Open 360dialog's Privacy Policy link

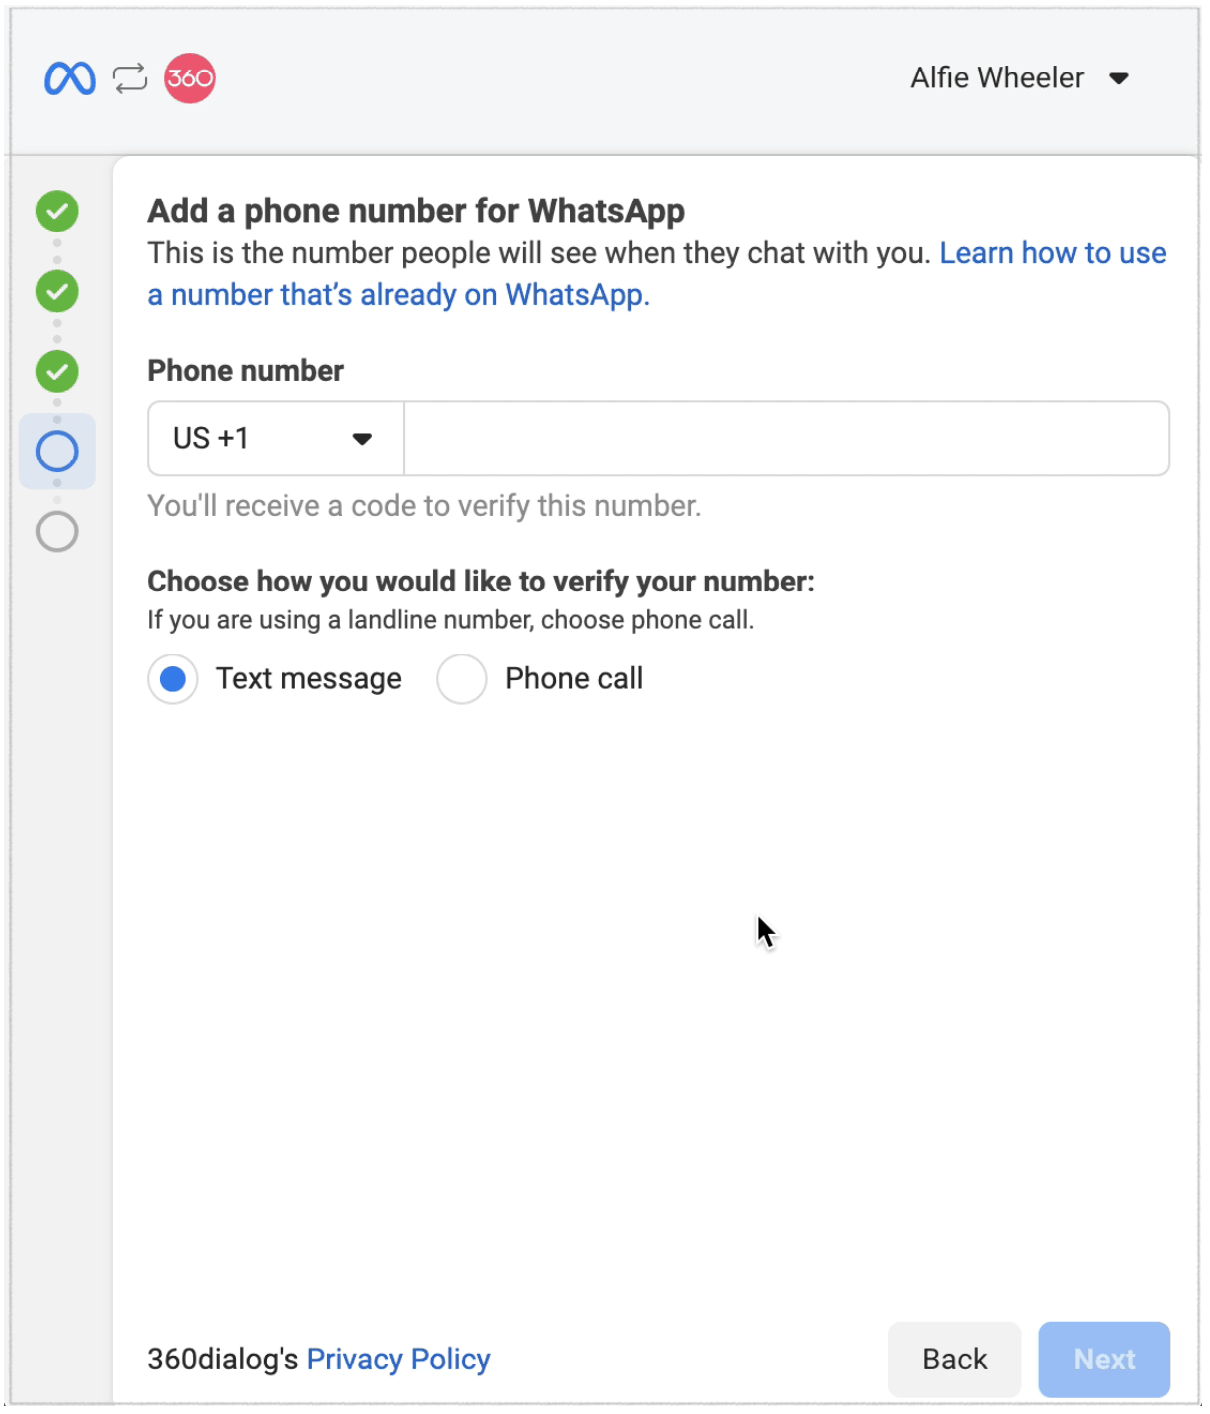tap(399, 1359)
